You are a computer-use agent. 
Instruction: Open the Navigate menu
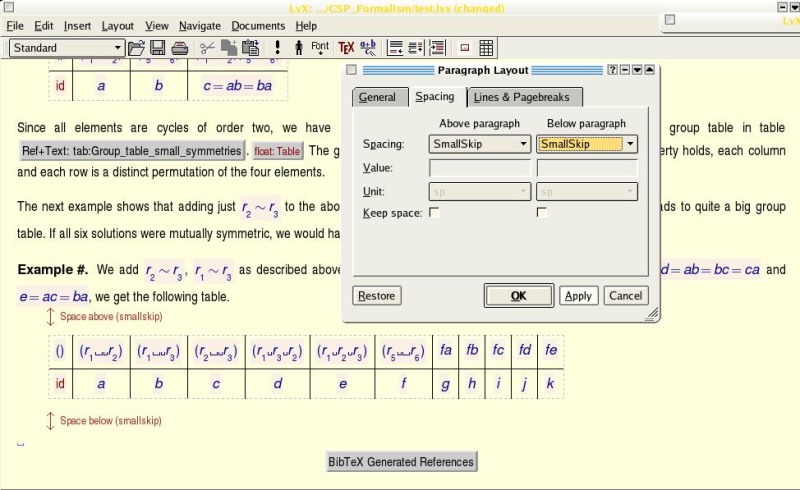coord(200,25)
